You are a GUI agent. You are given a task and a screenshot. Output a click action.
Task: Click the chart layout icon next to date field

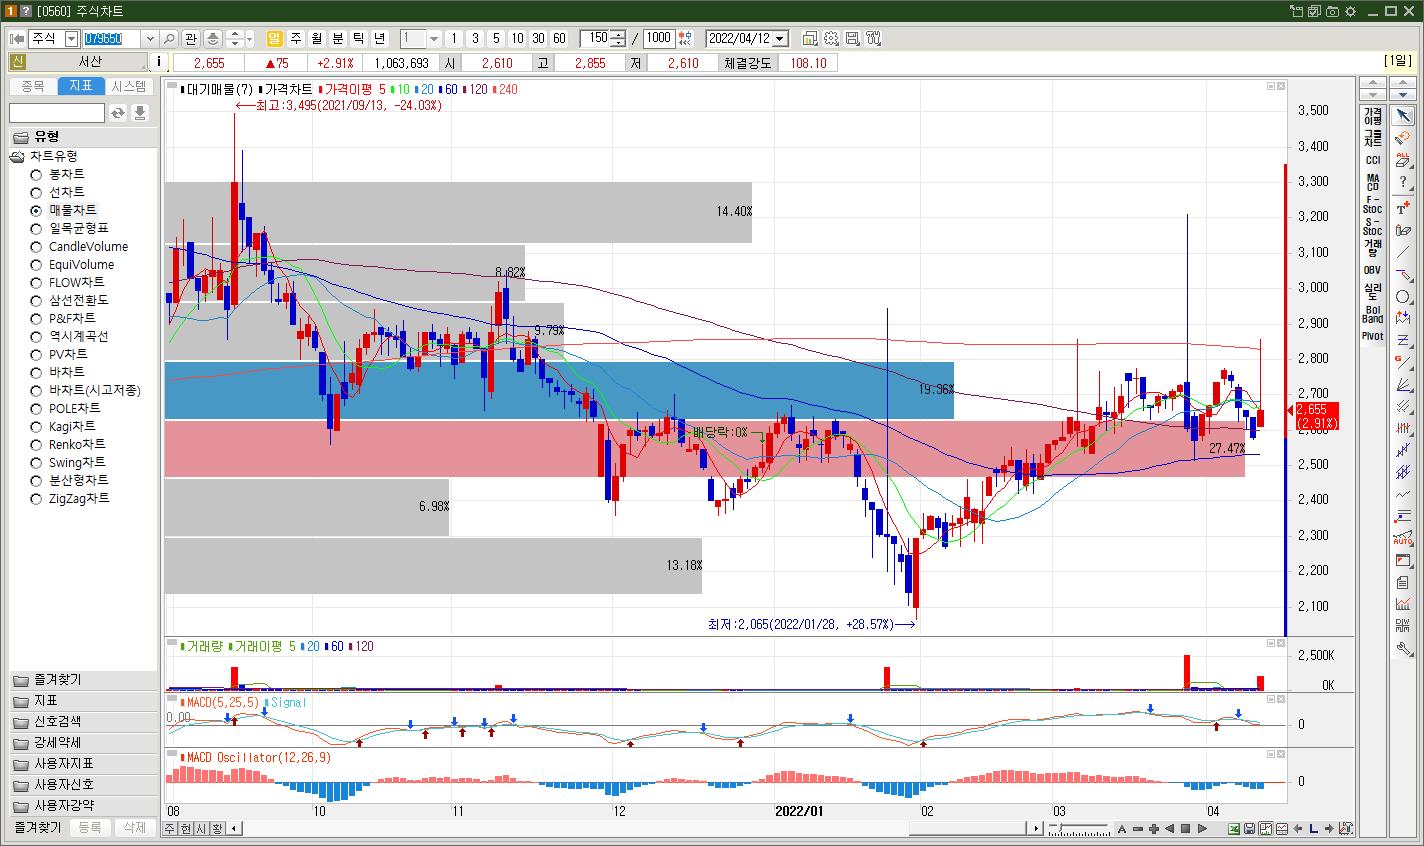tap(810, 38)
